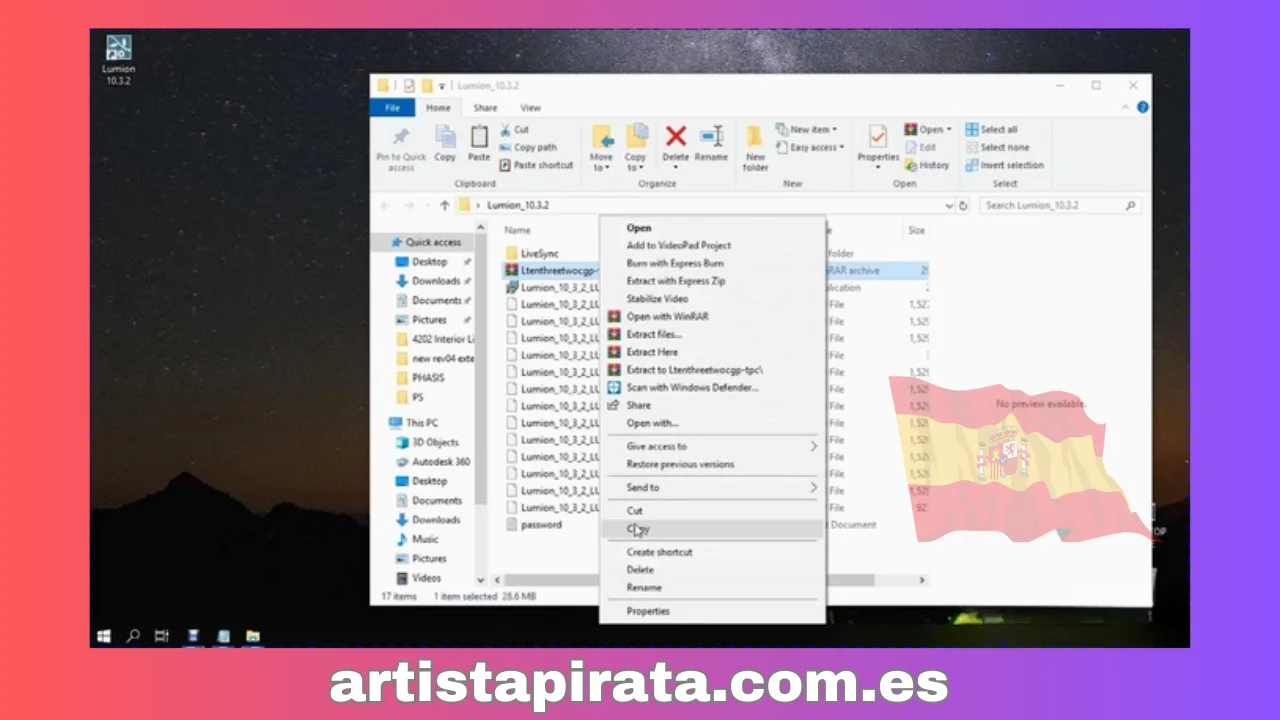This screenshot has width=1280, height=720.
Task: Click the Search Lumion_10.3.2 field
Action: (1060, 205)
